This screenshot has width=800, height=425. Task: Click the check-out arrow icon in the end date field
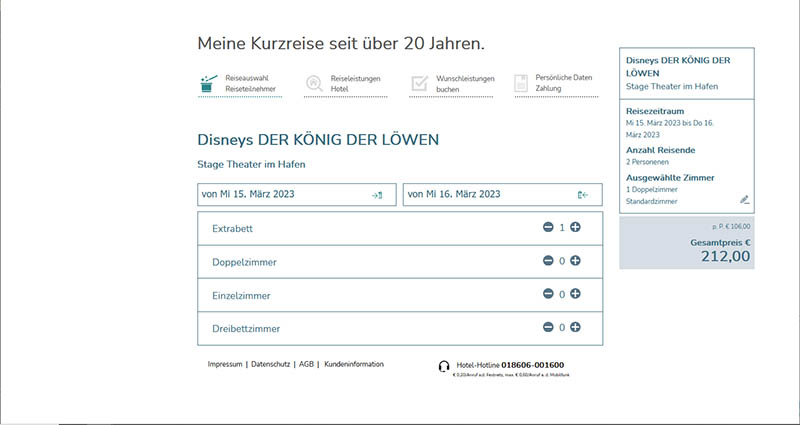(x=583, y=195)
